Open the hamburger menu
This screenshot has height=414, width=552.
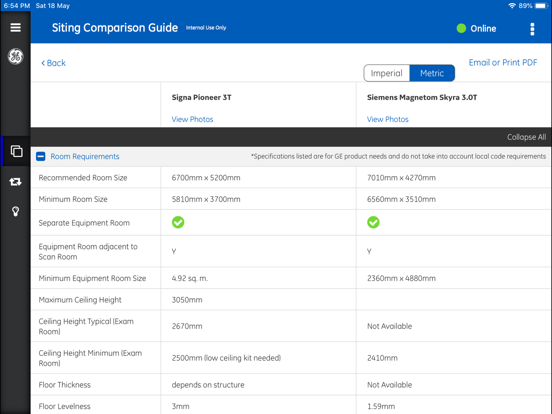click(15, 27)
